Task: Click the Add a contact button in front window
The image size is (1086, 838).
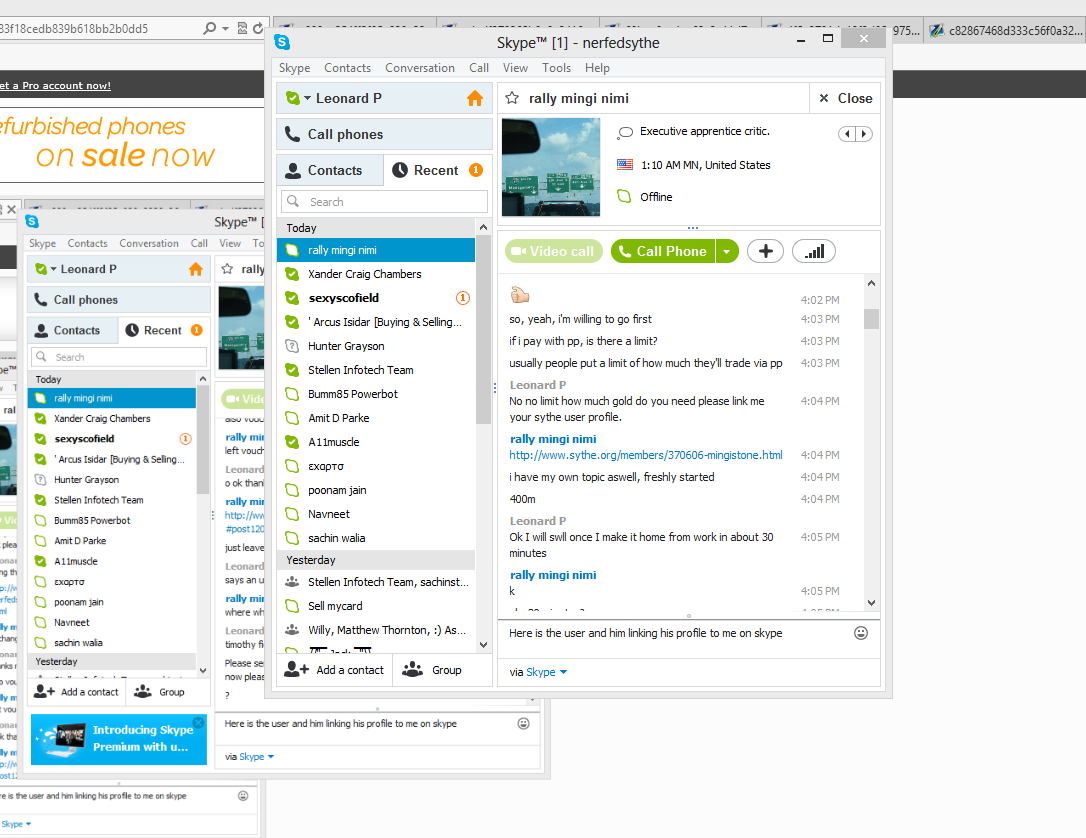Action: [x=334, y=670]
